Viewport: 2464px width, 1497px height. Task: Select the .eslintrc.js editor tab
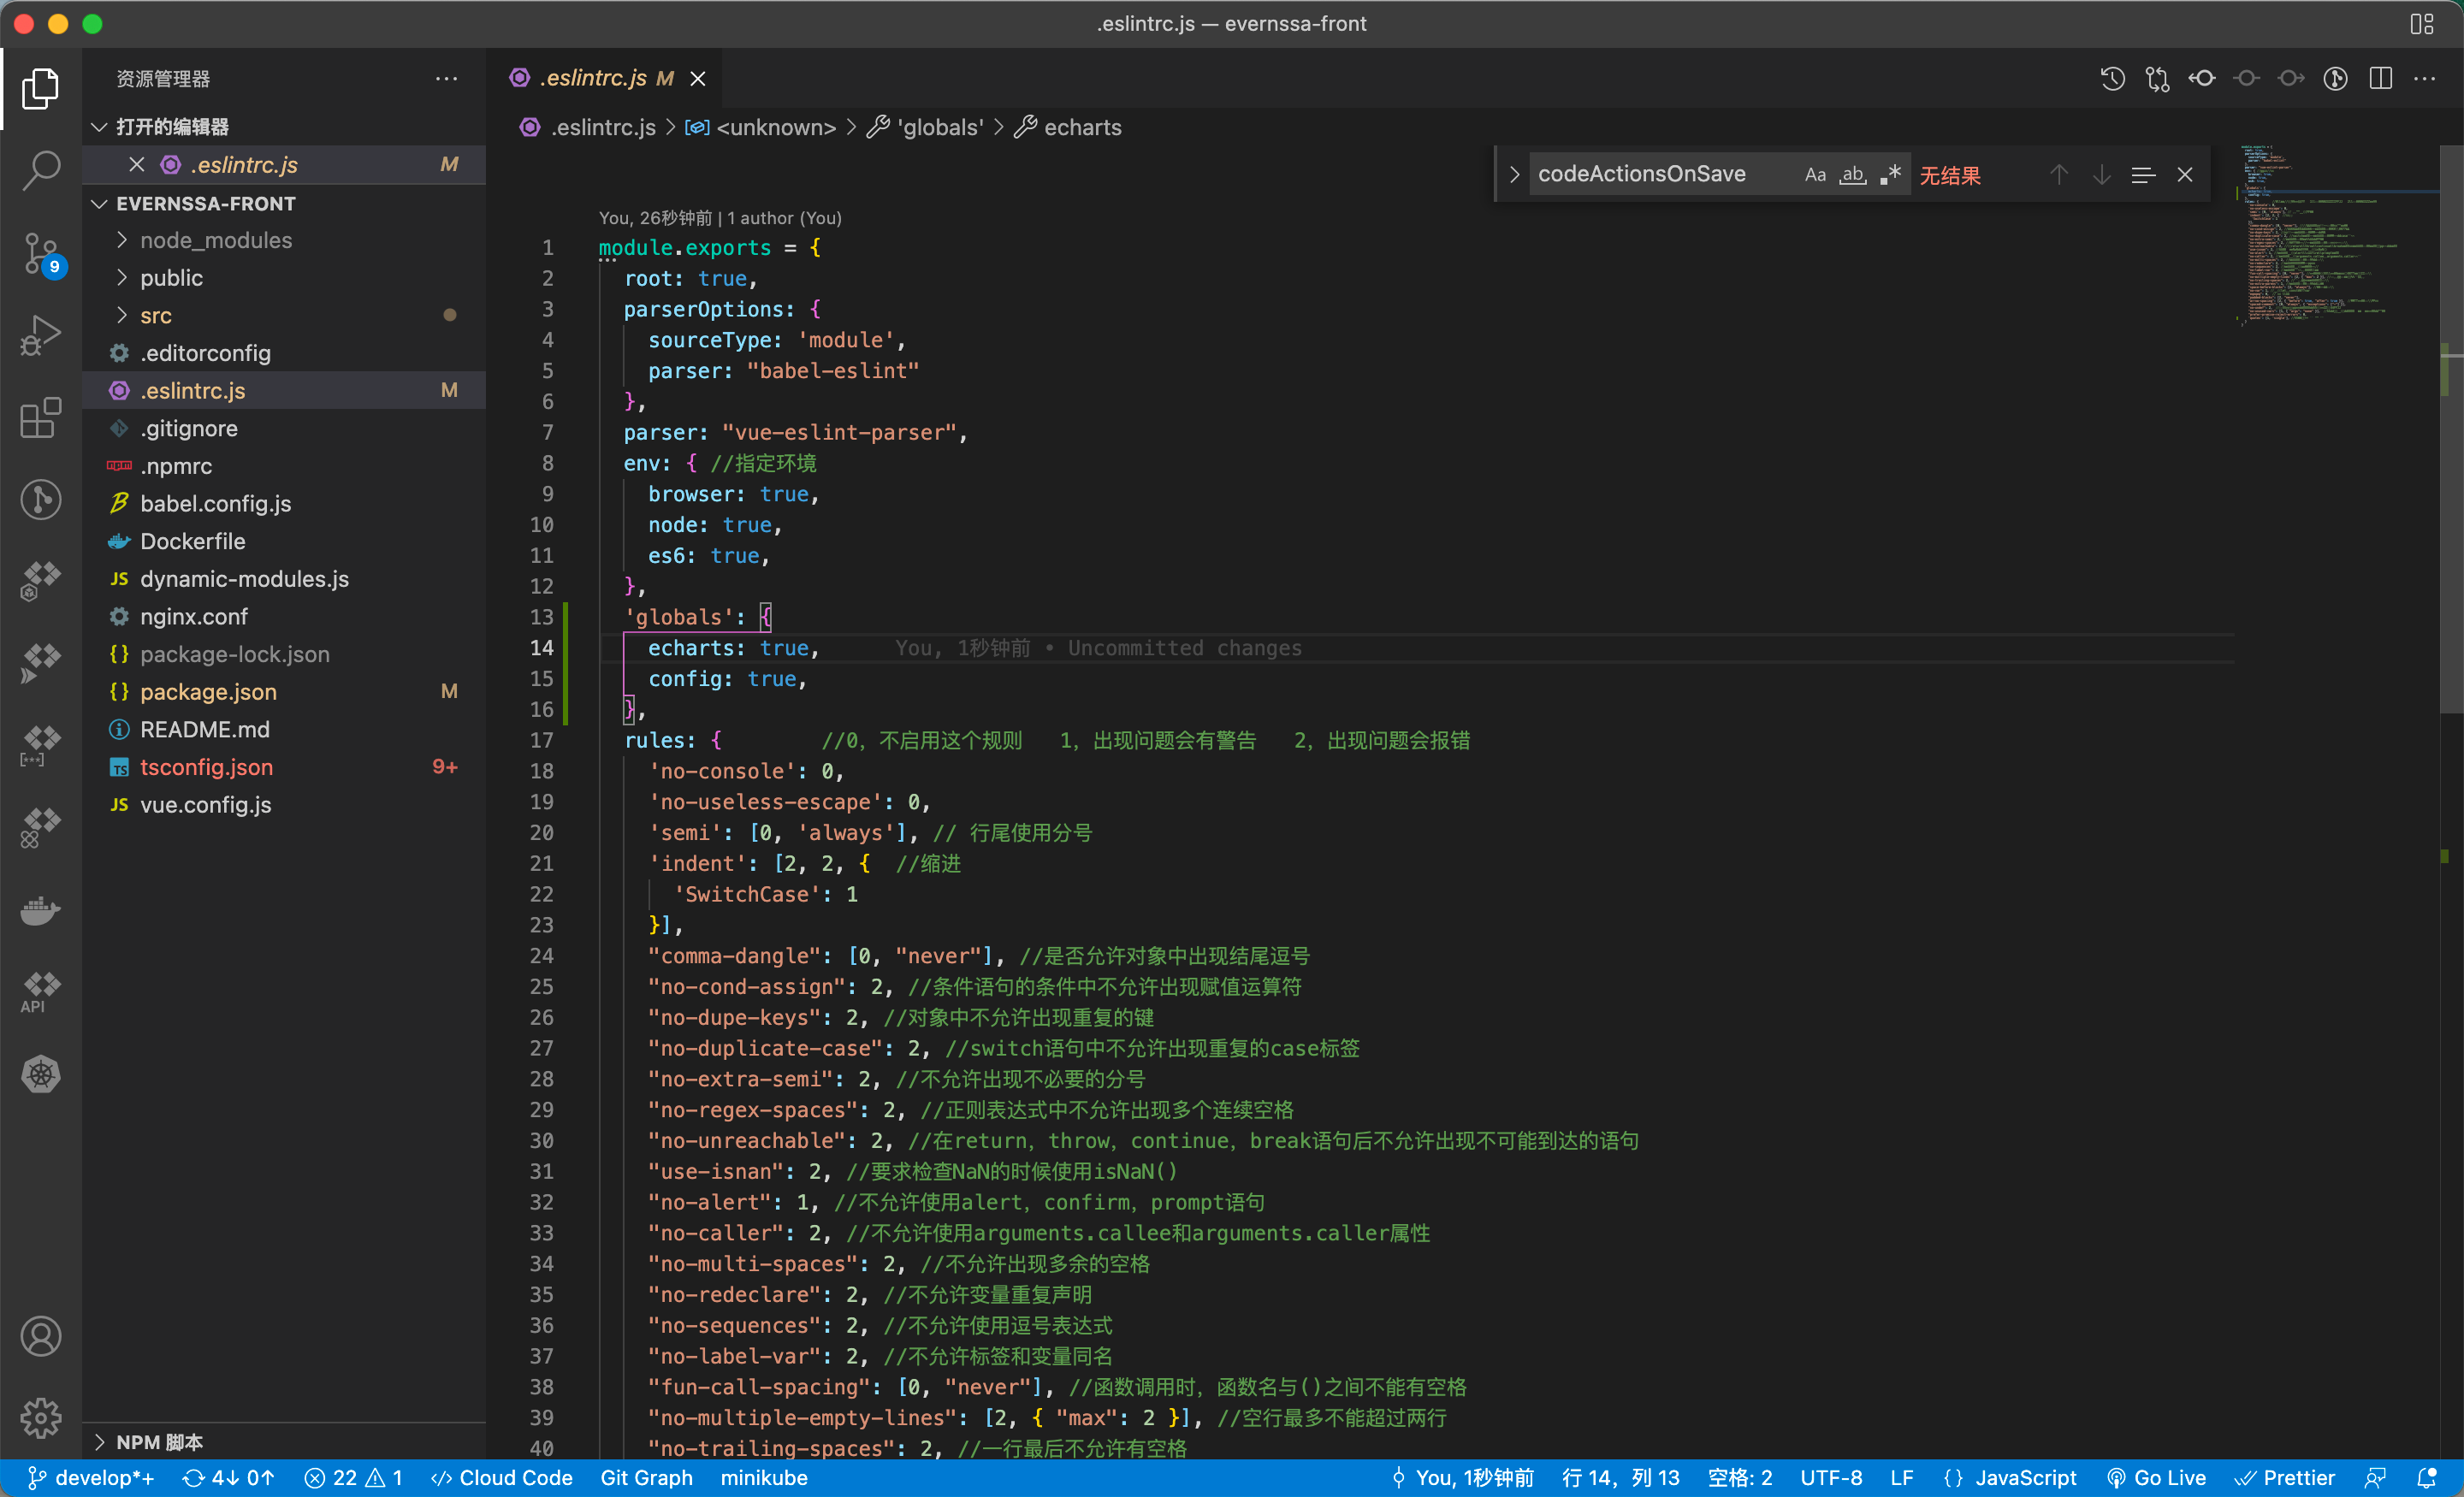tap(592, 78)
